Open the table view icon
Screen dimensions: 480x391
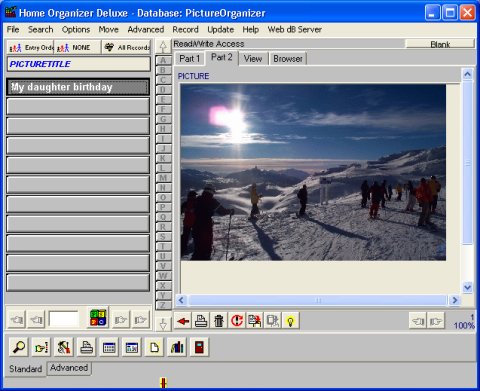(109, 347)
